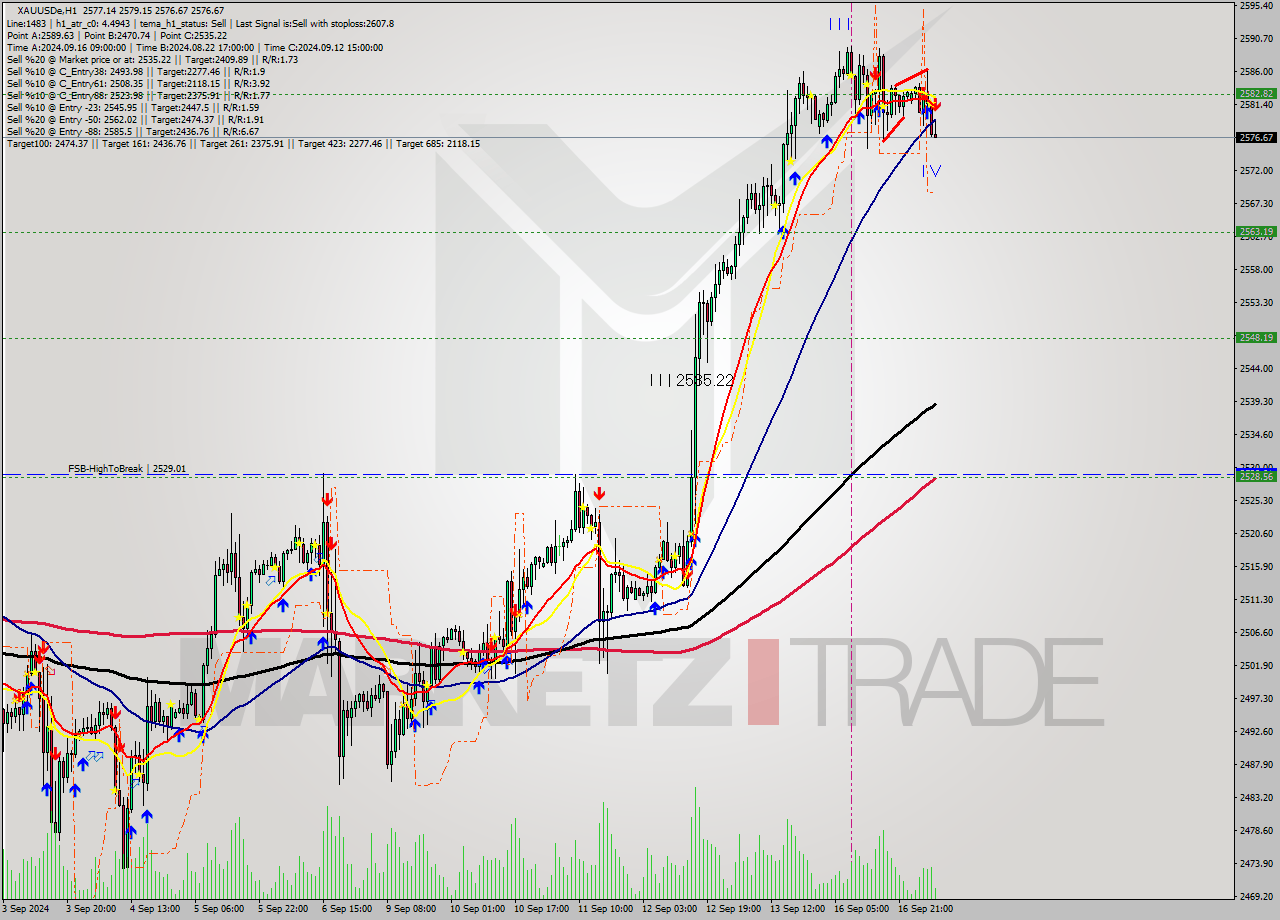
Task: Click the 'FSB-HighToBreak | 2529.01' label
Action: [127, 468]
